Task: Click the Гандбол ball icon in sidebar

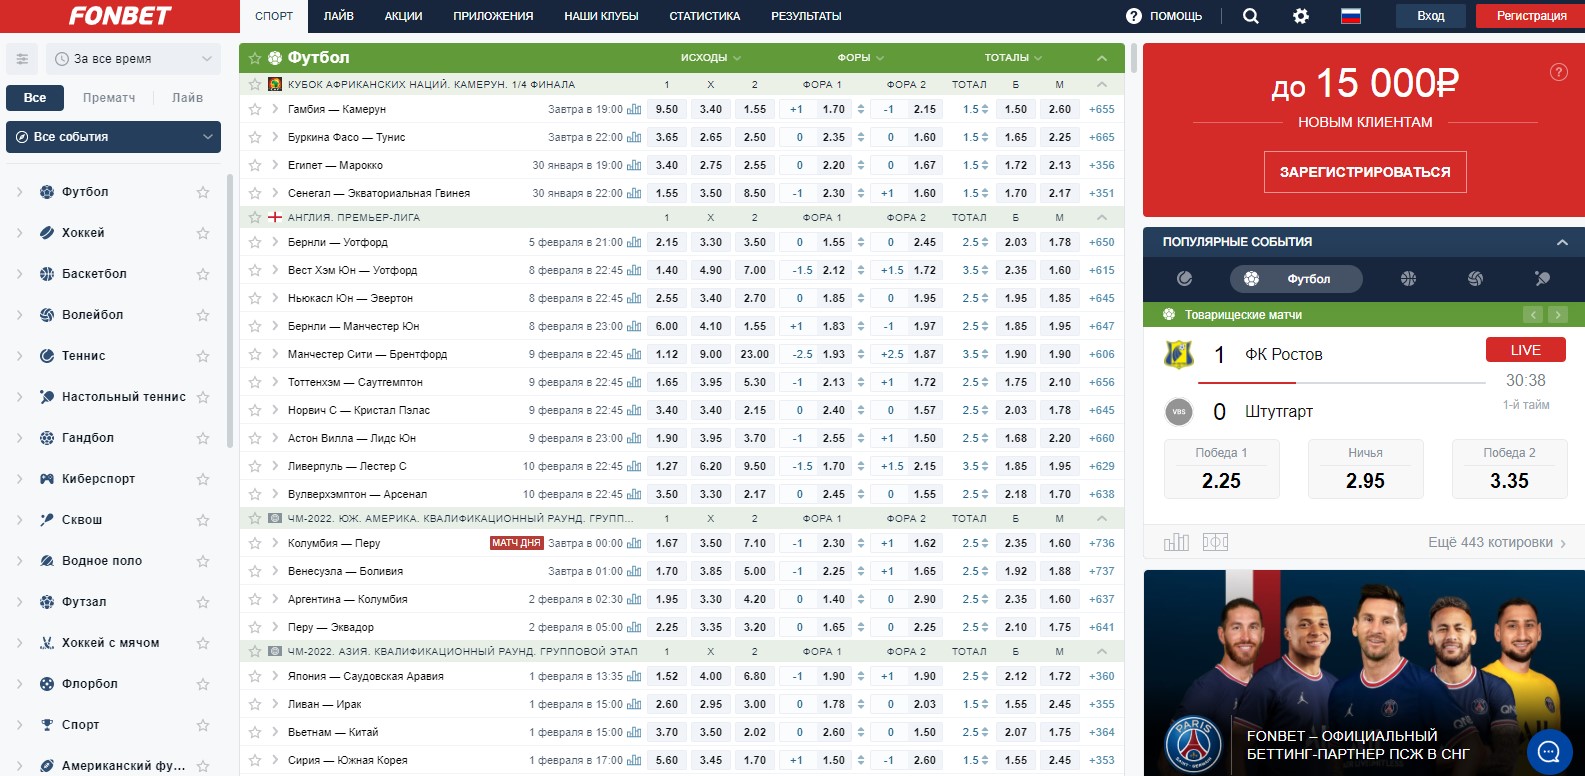Action: tap(47, 438)
